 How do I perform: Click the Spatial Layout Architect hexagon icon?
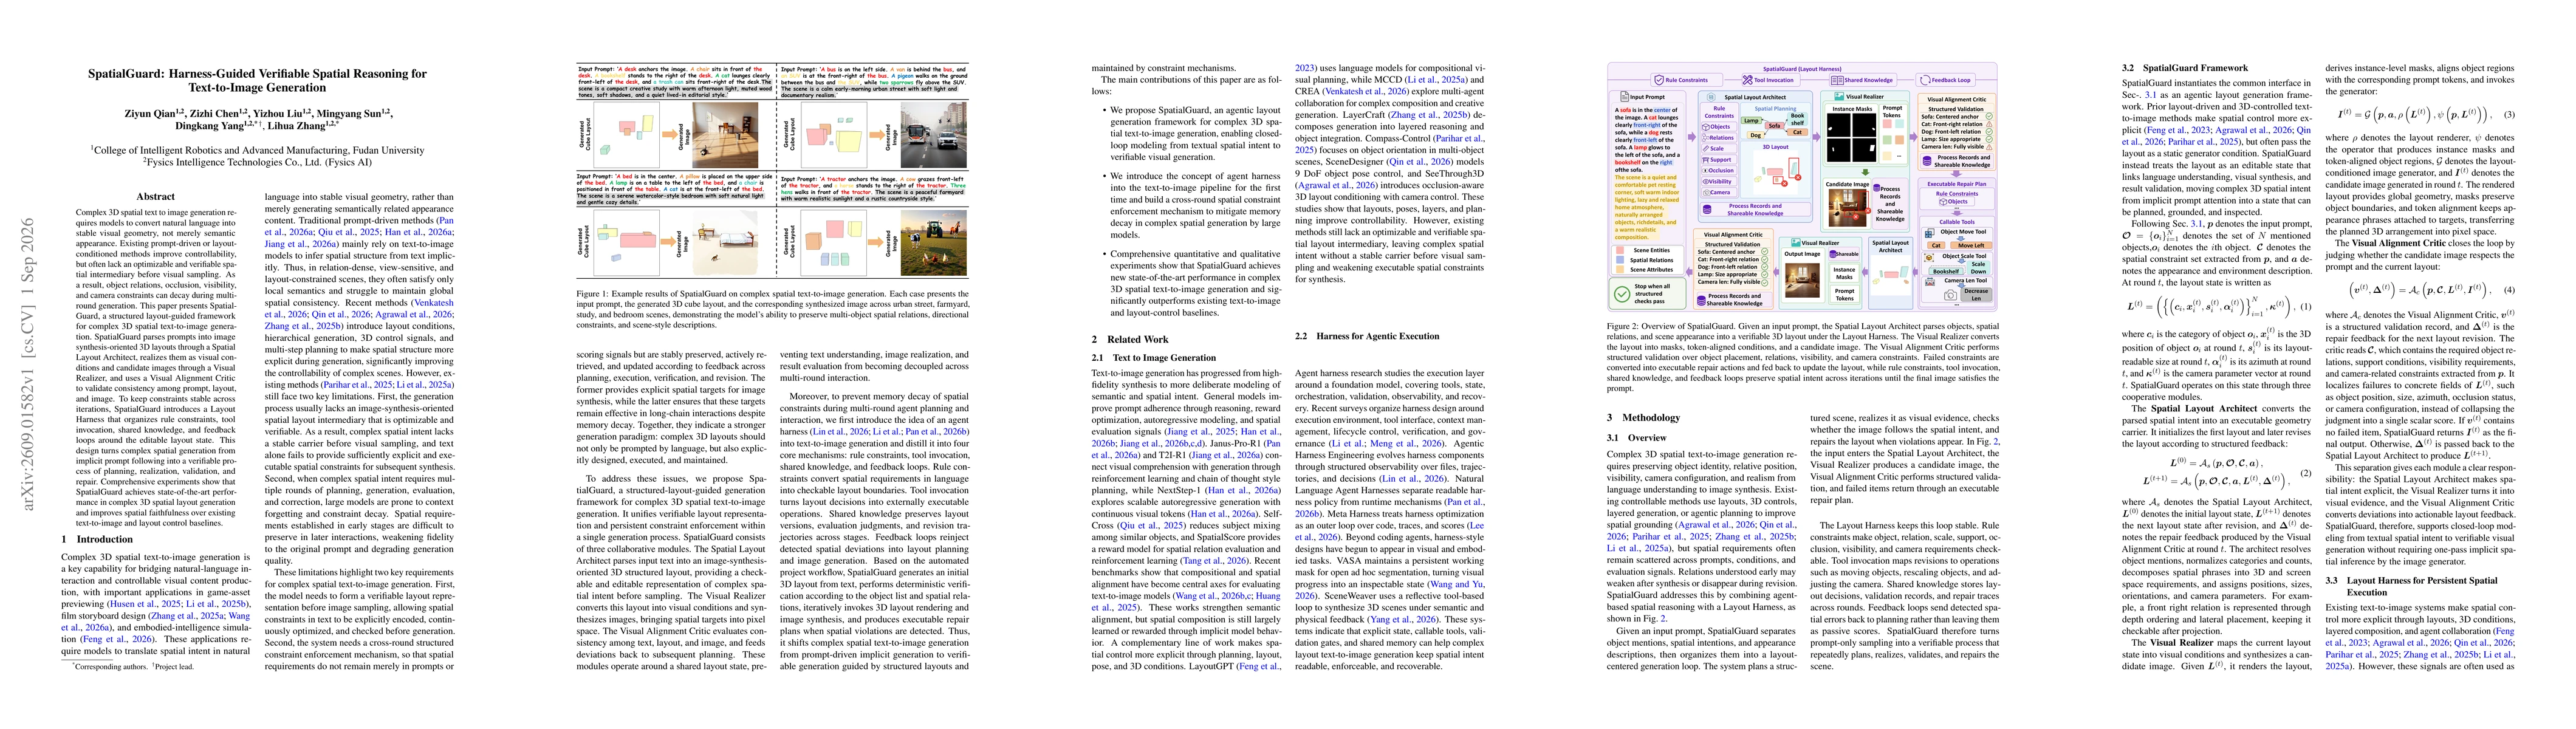1711,97
